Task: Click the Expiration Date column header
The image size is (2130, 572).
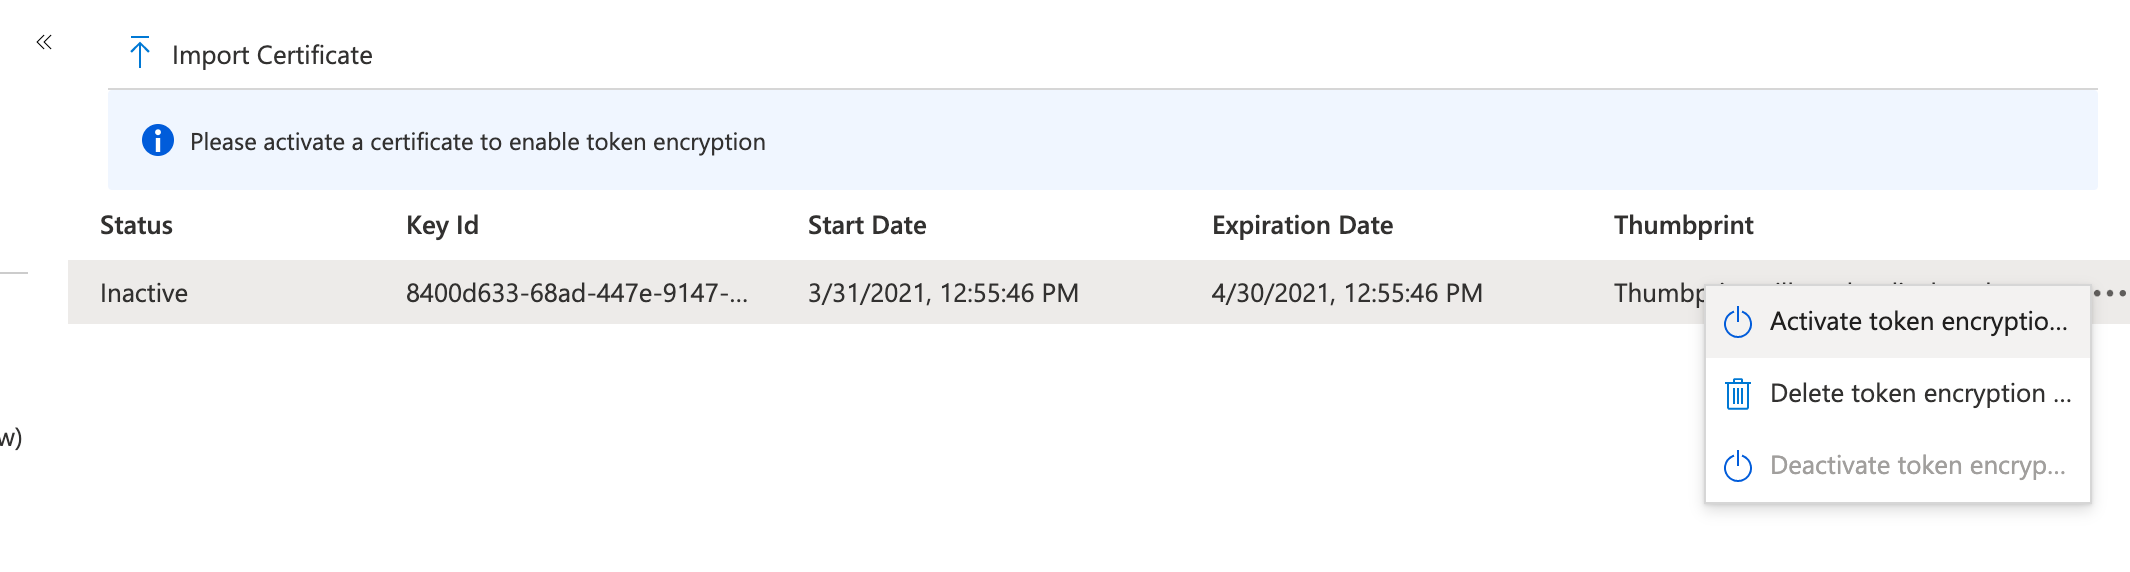Action: pos(1301,225)
